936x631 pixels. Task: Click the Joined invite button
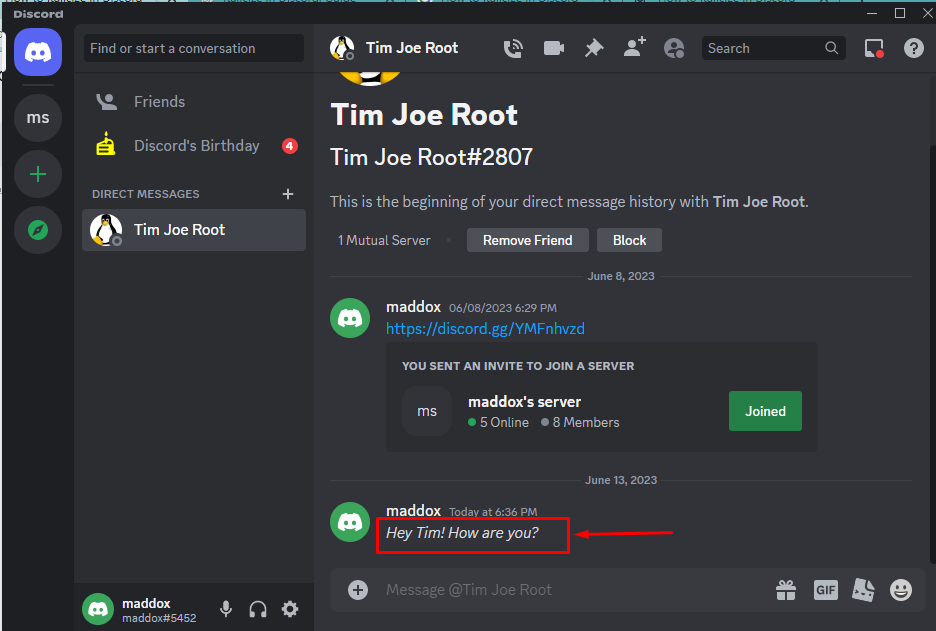pos(765,411)
